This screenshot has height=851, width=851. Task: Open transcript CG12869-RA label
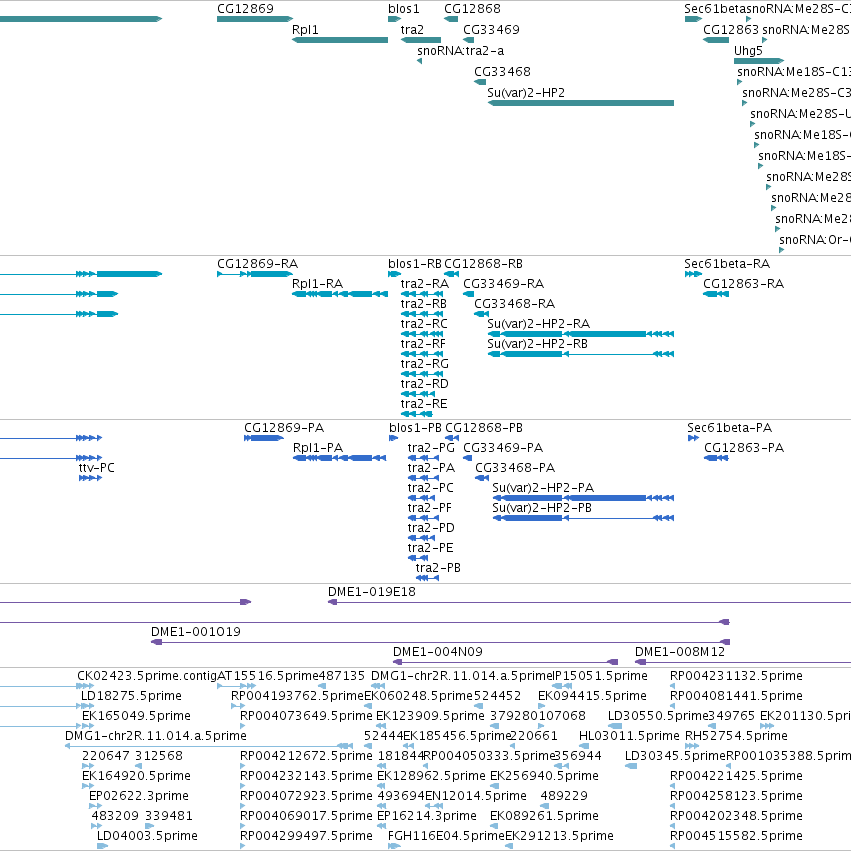(257, 264)
